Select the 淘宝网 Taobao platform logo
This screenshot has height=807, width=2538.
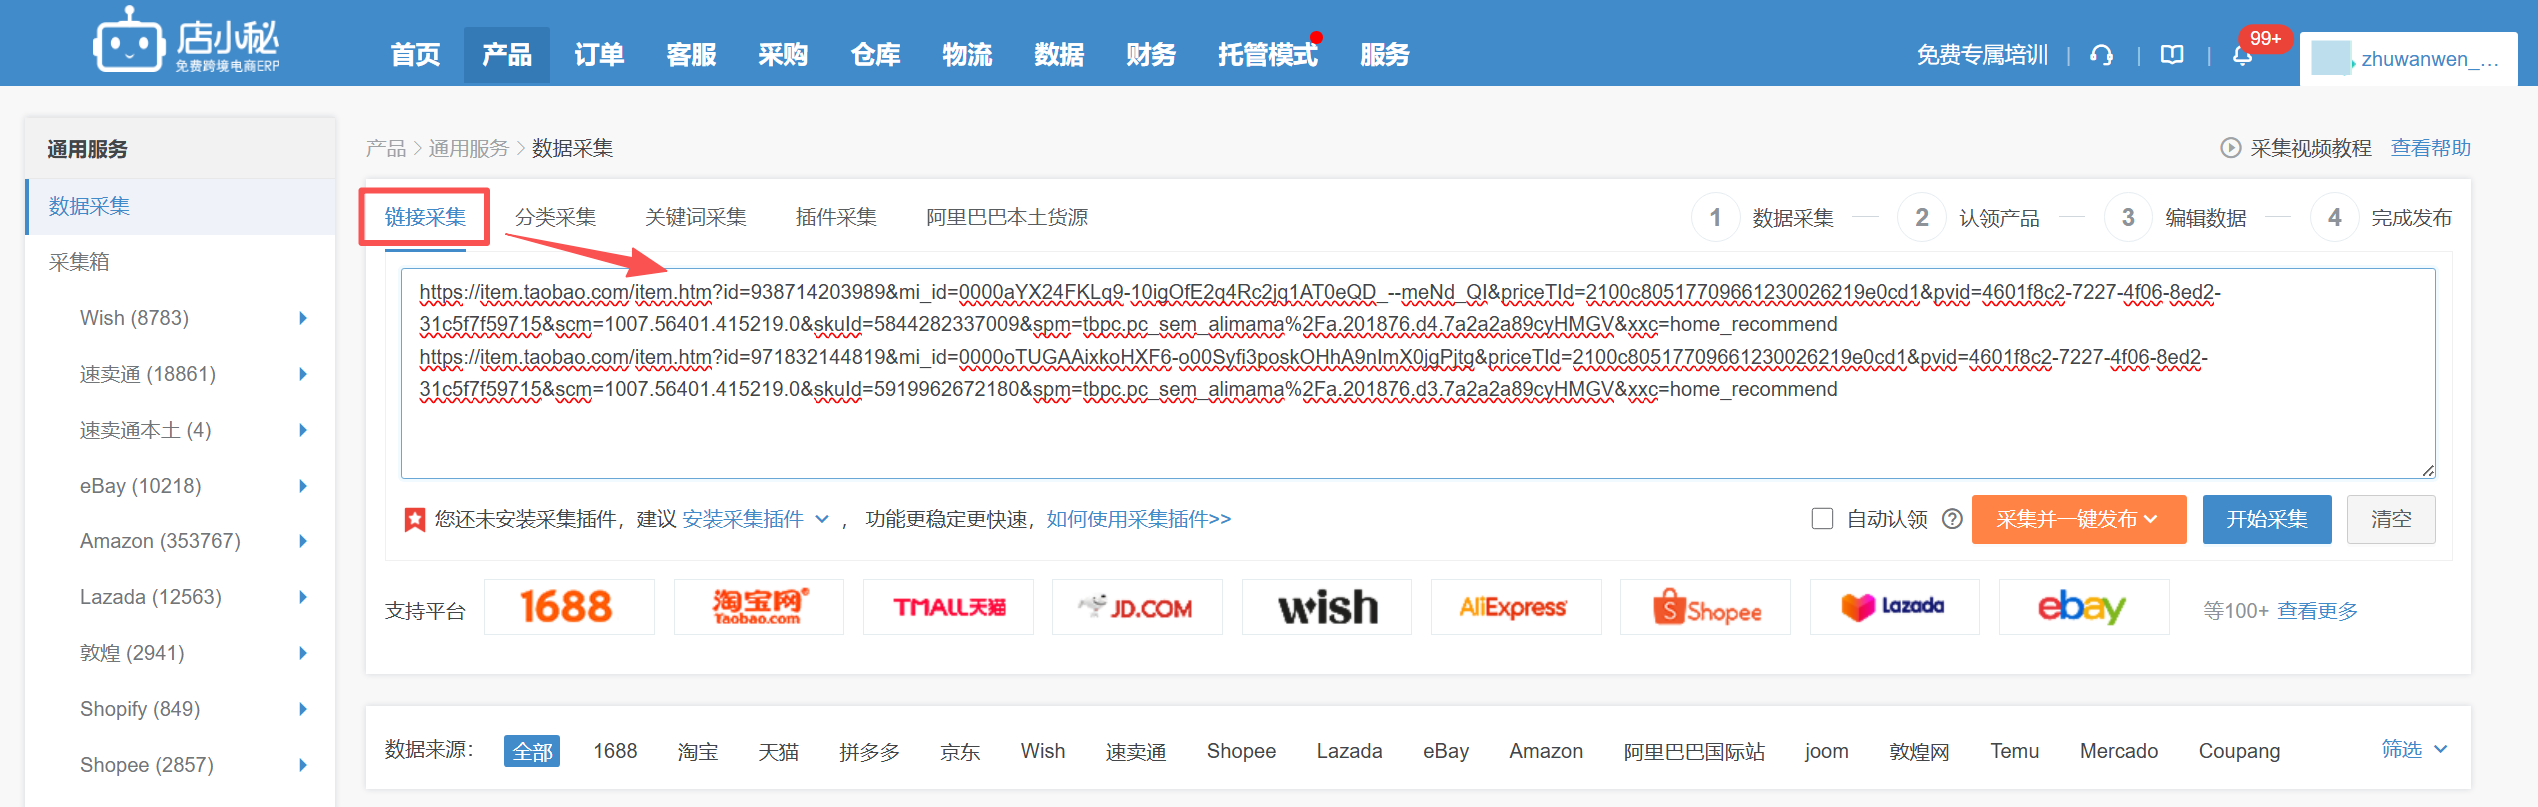click(x=759, y=607)
